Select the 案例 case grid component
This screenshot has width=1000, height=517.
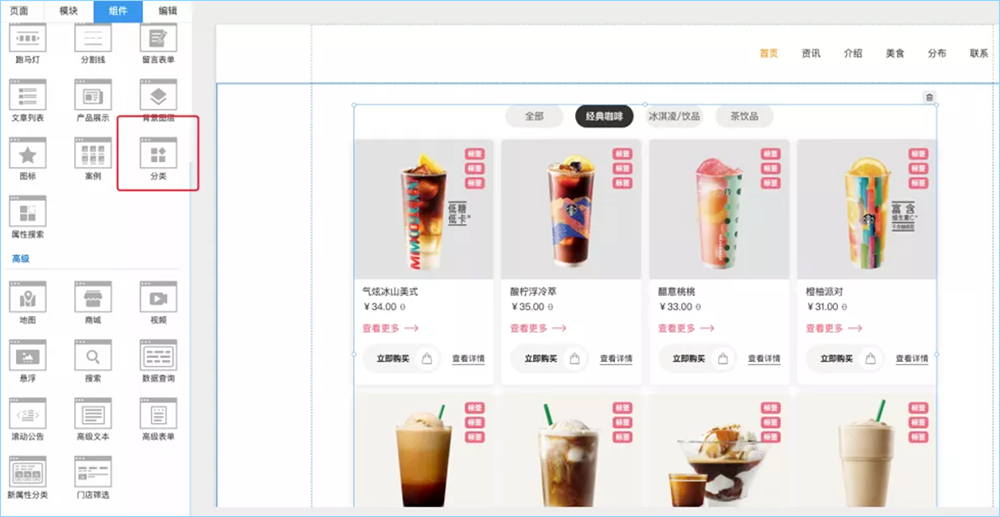(93, 159)
